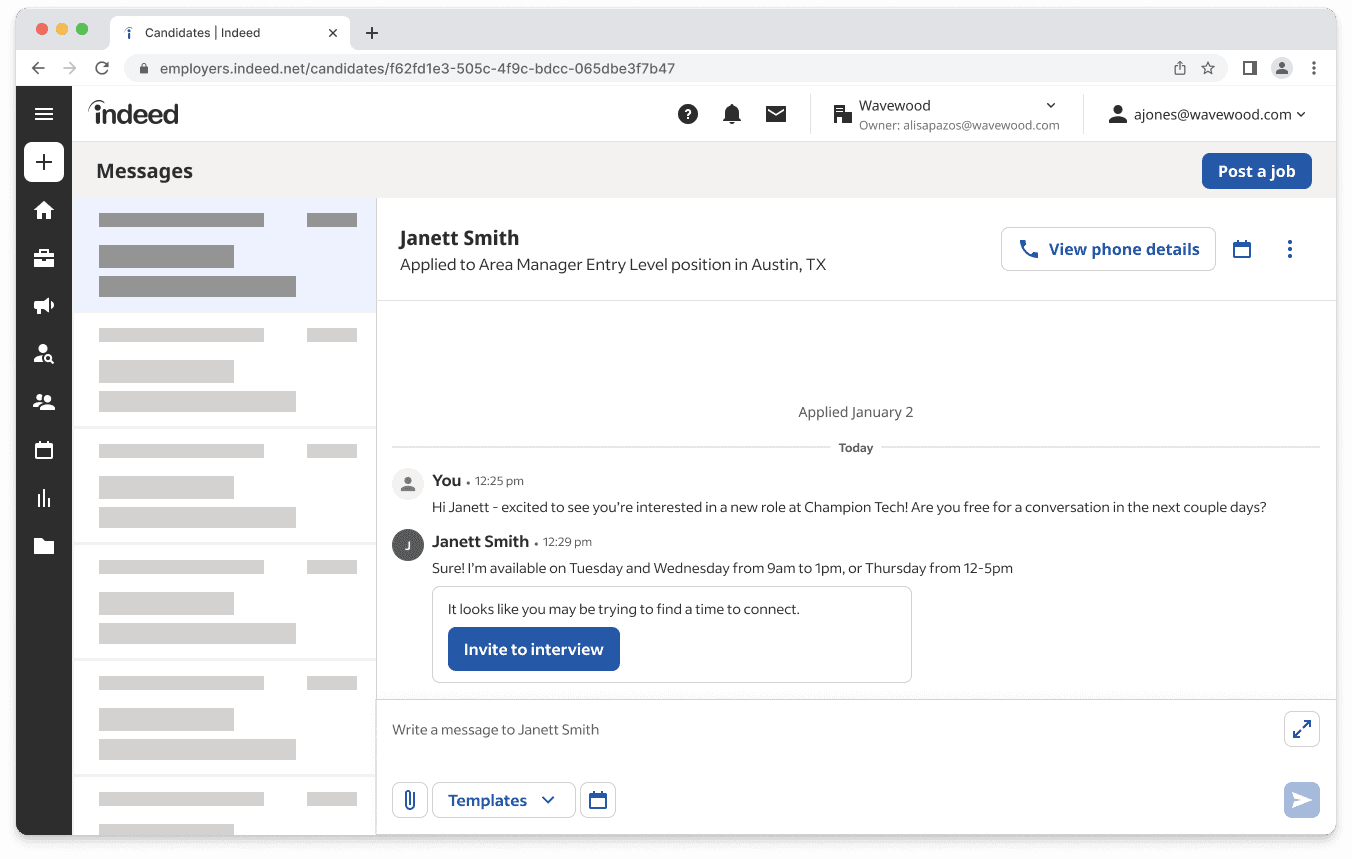Open the three-dot more options menu for Janett Smith
The width and height of the screenshot is (1352, 859).
[x=1290, y=249]
